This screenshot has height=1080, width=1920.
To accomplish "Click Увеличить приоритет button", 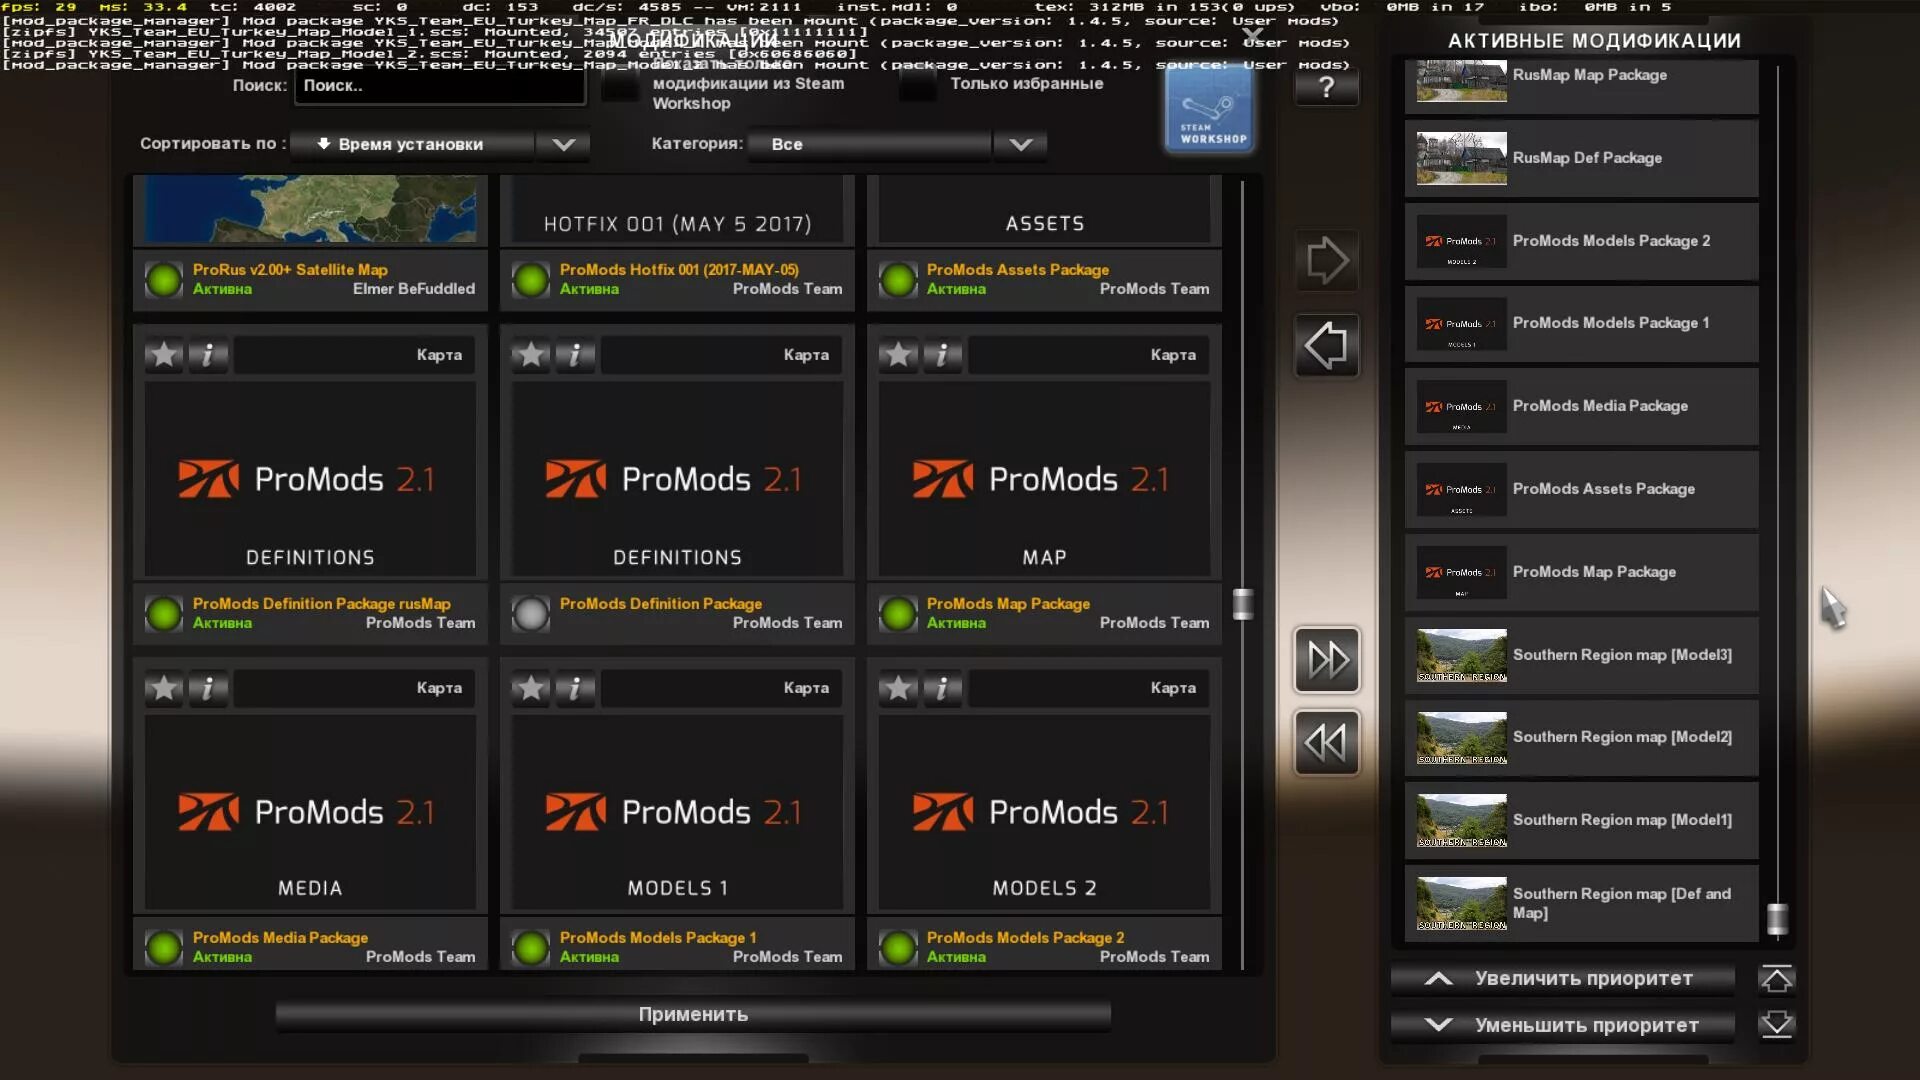I will point(1562,978).
